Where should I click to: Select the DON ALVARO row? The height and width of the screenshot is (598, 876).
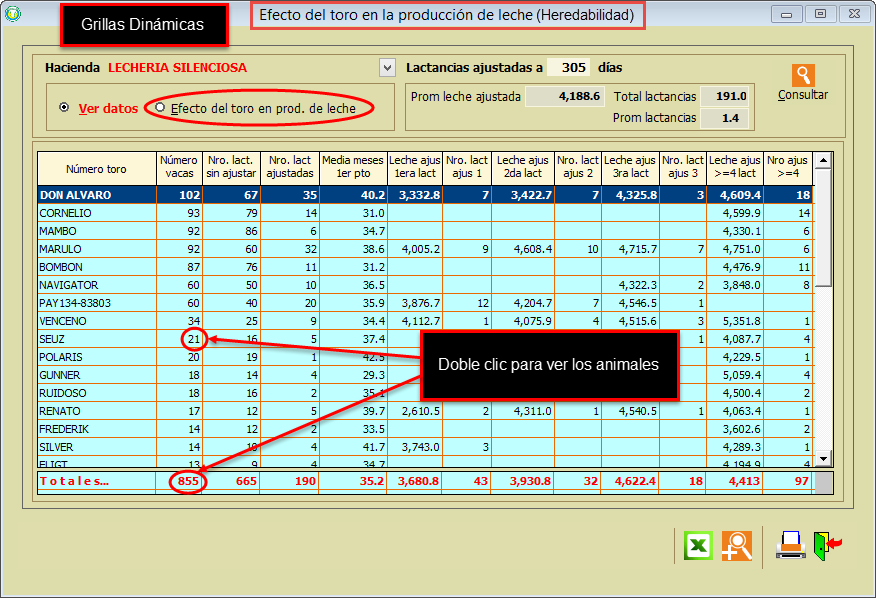click(76, 195)
